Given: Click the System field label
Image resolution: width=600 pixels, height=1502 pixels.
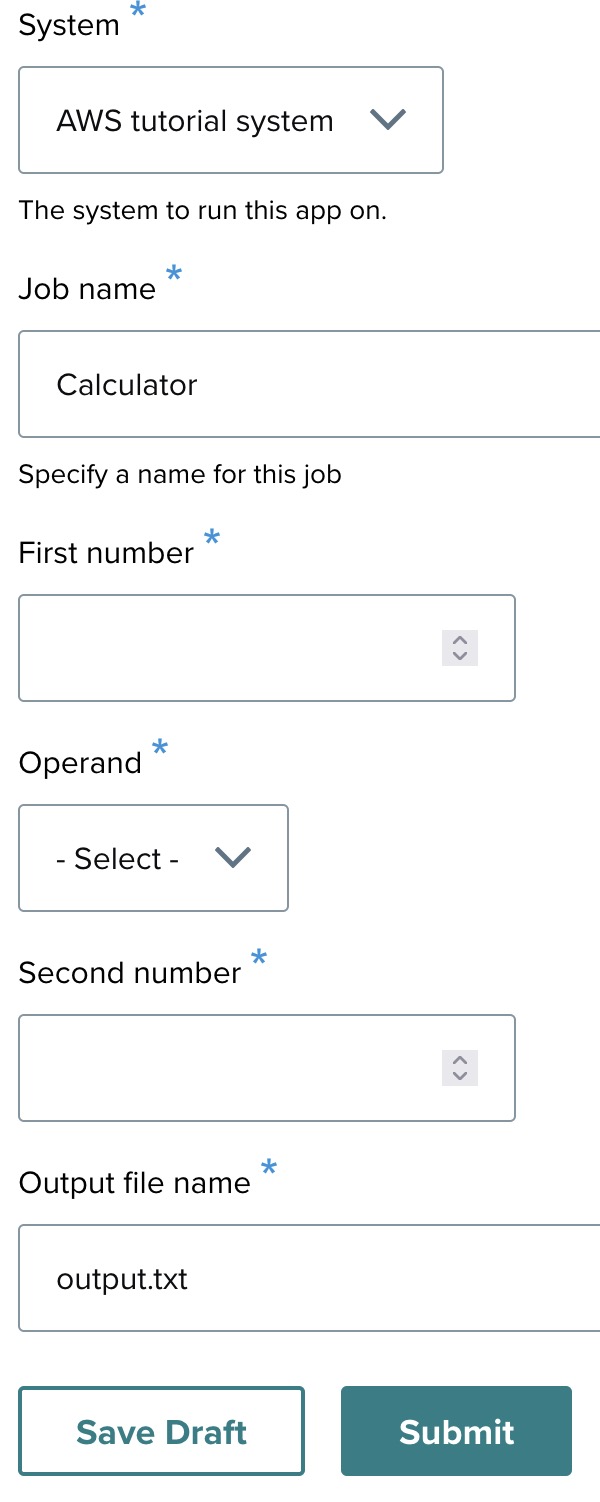Looking at the screenshot, I should tap(69, 26).
